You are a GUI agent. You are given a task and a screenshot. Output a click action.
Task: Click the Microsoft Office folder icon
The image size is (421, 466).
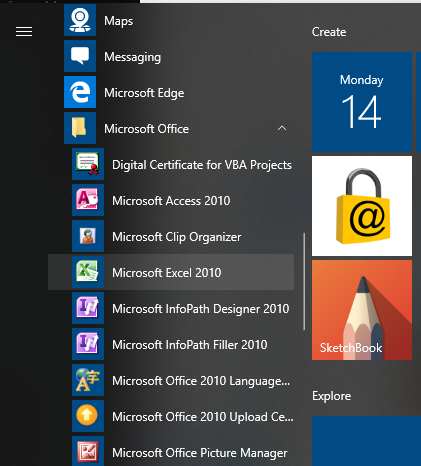(80, 128)
